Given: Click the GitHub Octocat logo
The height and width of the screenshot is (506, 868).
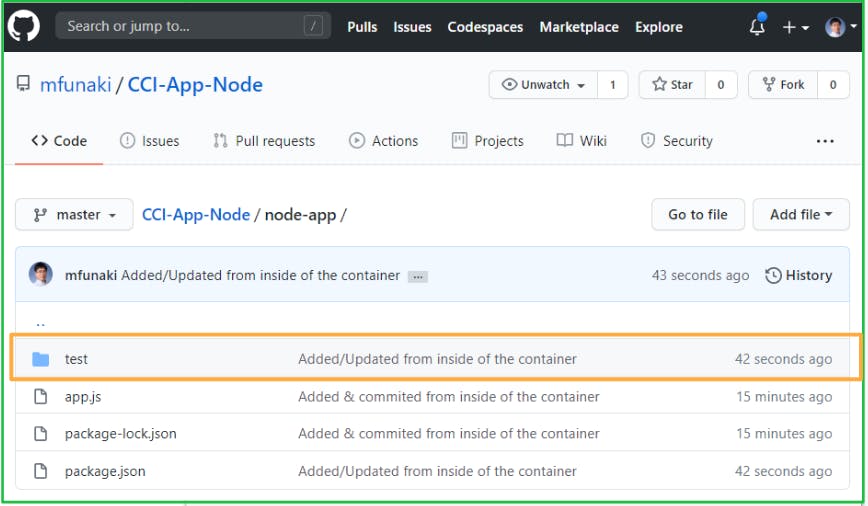Looking at the screenshot, I should click(x=24, y=26).
